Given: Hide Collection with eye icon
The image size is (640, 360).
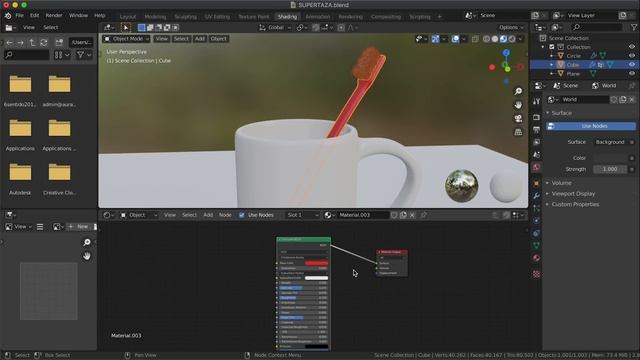Looking at the screenshot, I should pos(632,47).
